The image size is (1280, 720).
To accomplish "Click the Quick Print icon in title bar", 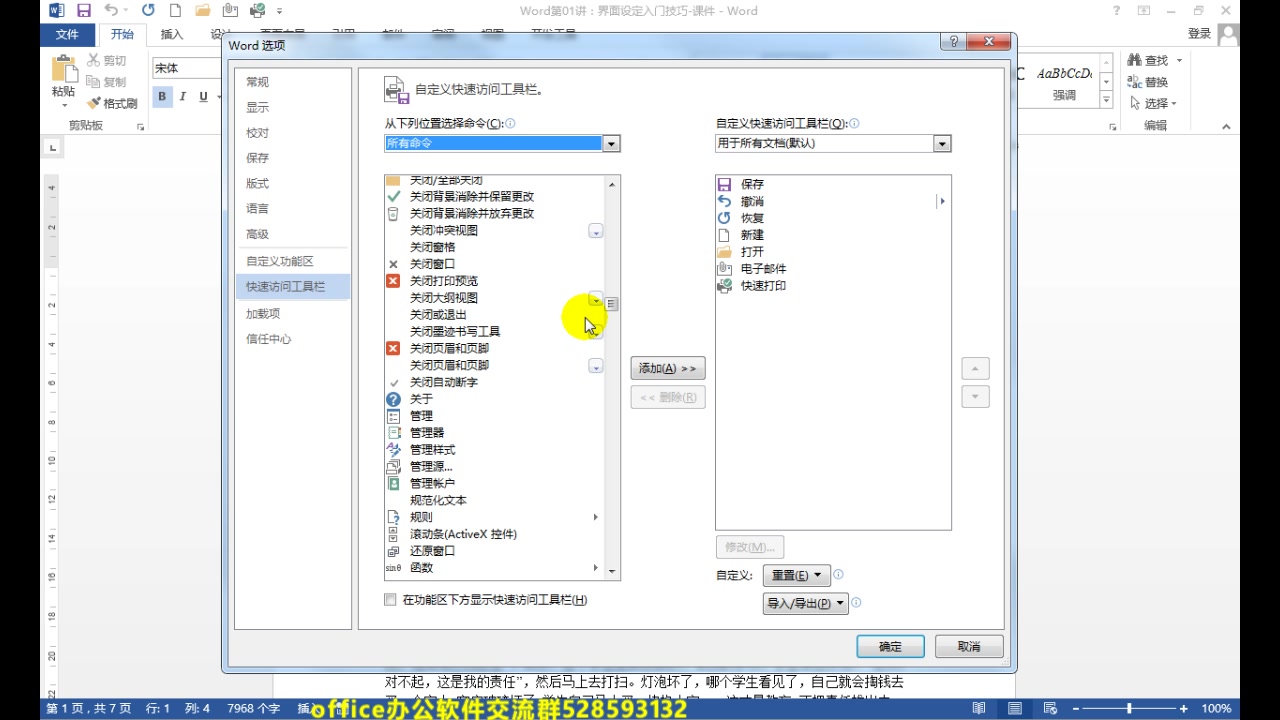I will [x=258, y=11].
